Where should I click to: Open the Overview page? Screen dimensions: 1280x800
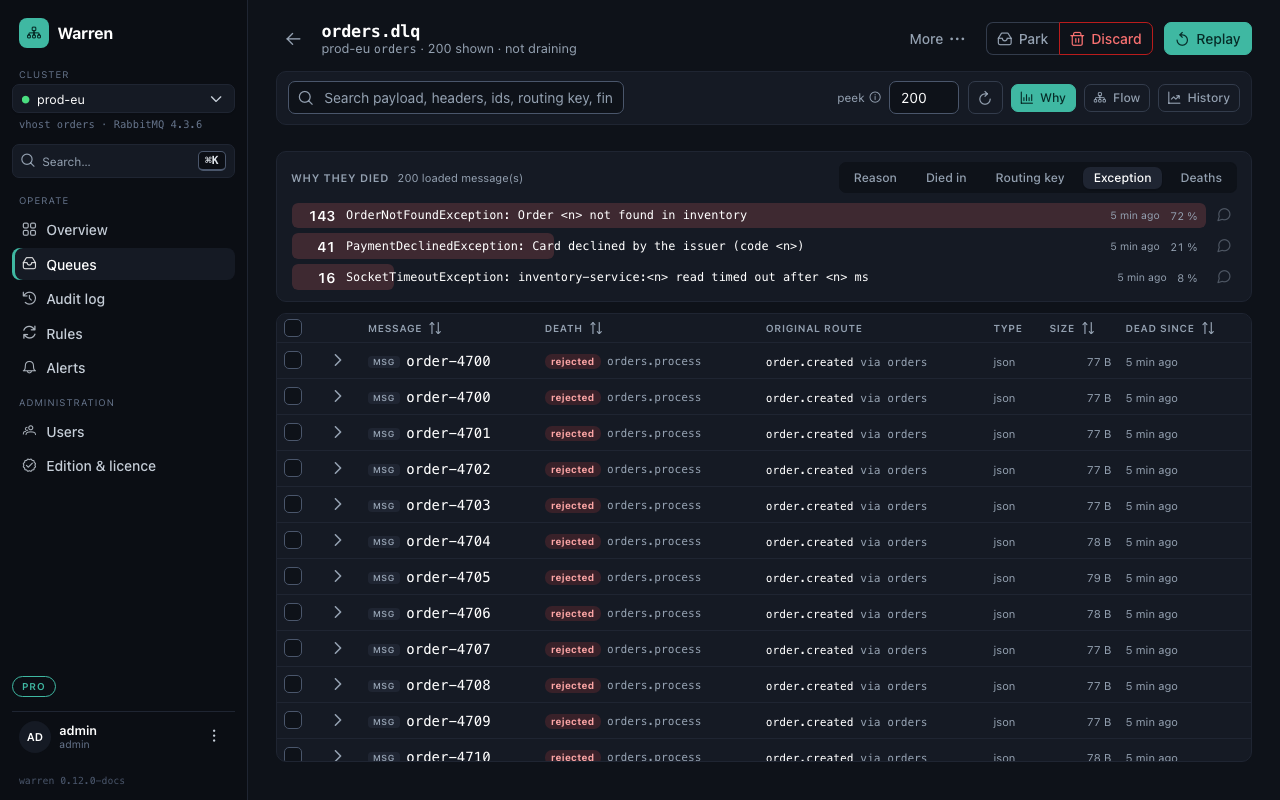(x=124, y=230)
